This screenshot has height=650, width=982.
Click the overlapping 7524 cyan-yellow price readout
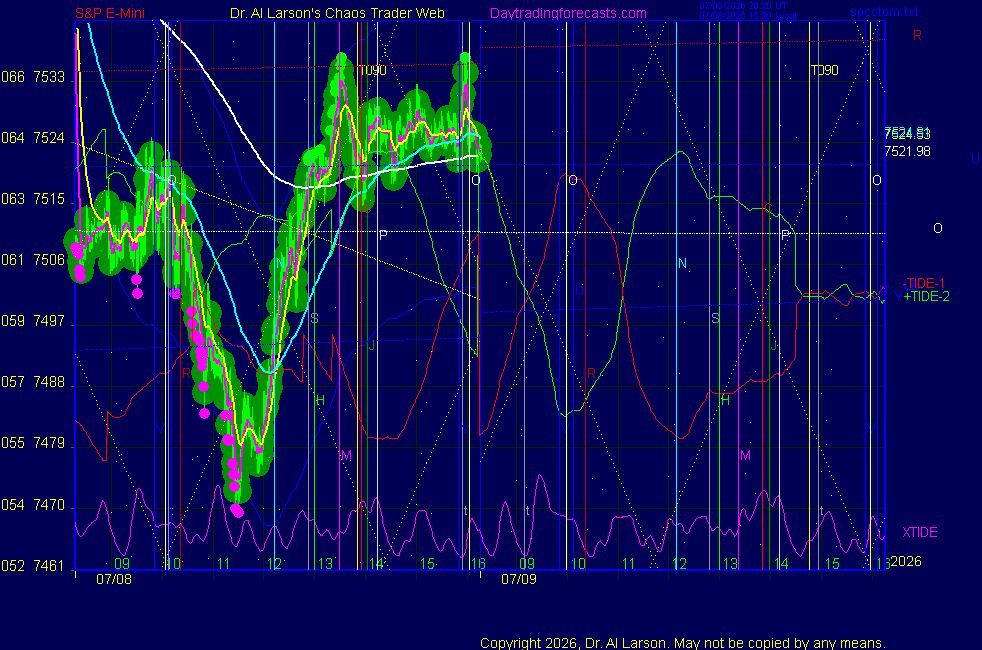[x=907, y=133]
